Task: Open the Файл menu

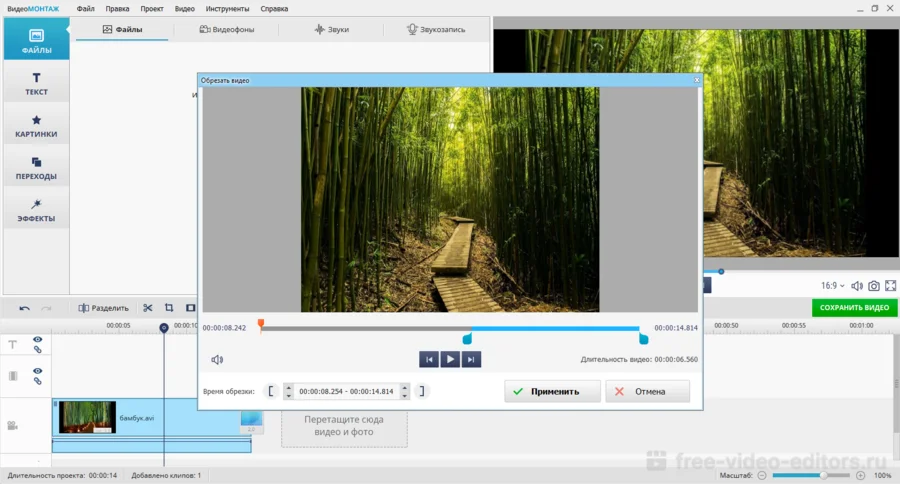Action: (86, 9)
